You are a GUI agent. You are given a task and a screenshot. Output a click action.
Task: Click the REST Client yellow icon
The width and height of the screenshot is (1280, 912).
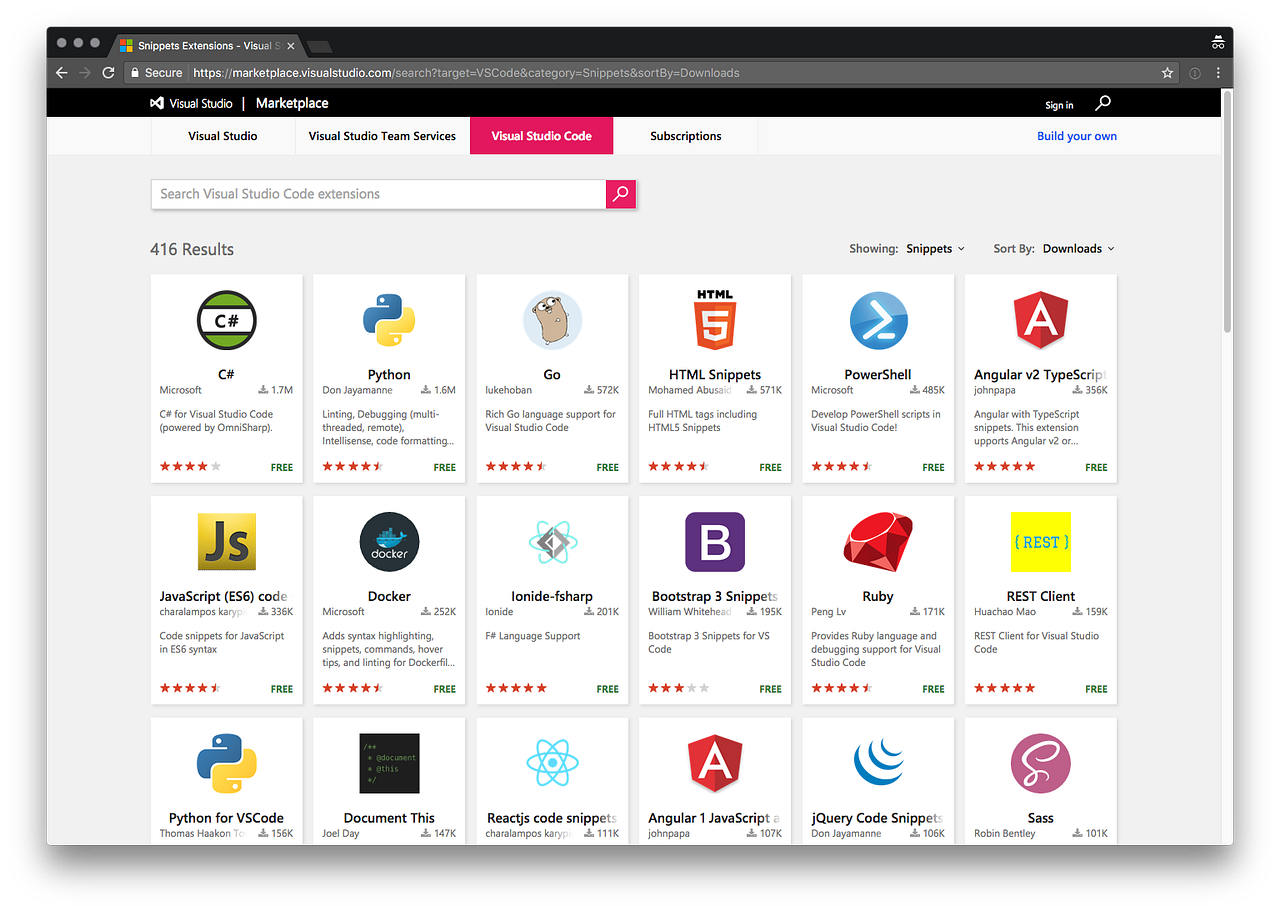(1040, 541)
